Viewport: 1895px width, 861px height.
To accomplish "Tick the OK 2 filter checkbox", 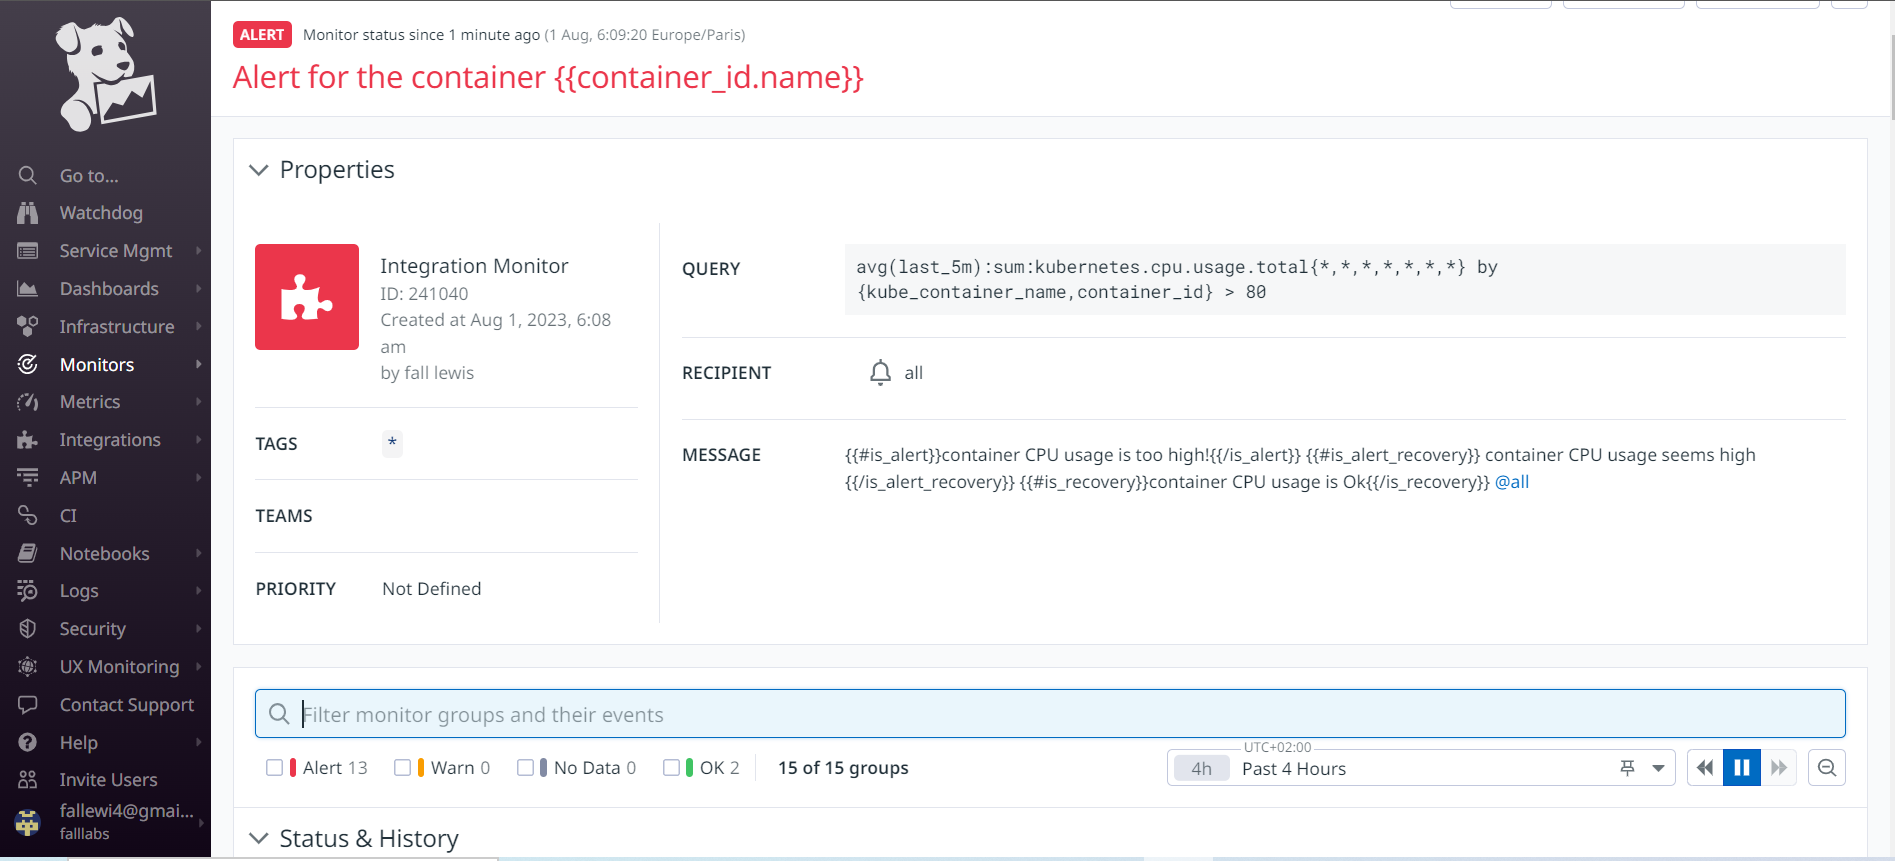I will click(x=672, y=768).
